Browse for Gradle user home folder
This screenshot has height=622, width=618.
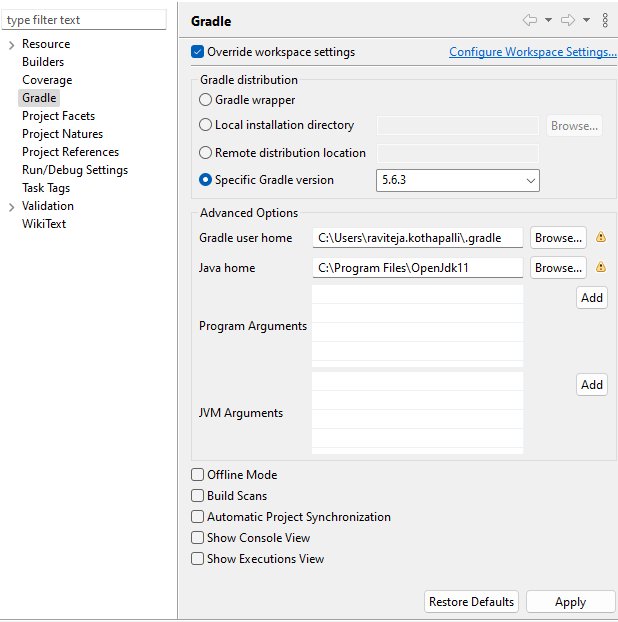pos(558,238)
